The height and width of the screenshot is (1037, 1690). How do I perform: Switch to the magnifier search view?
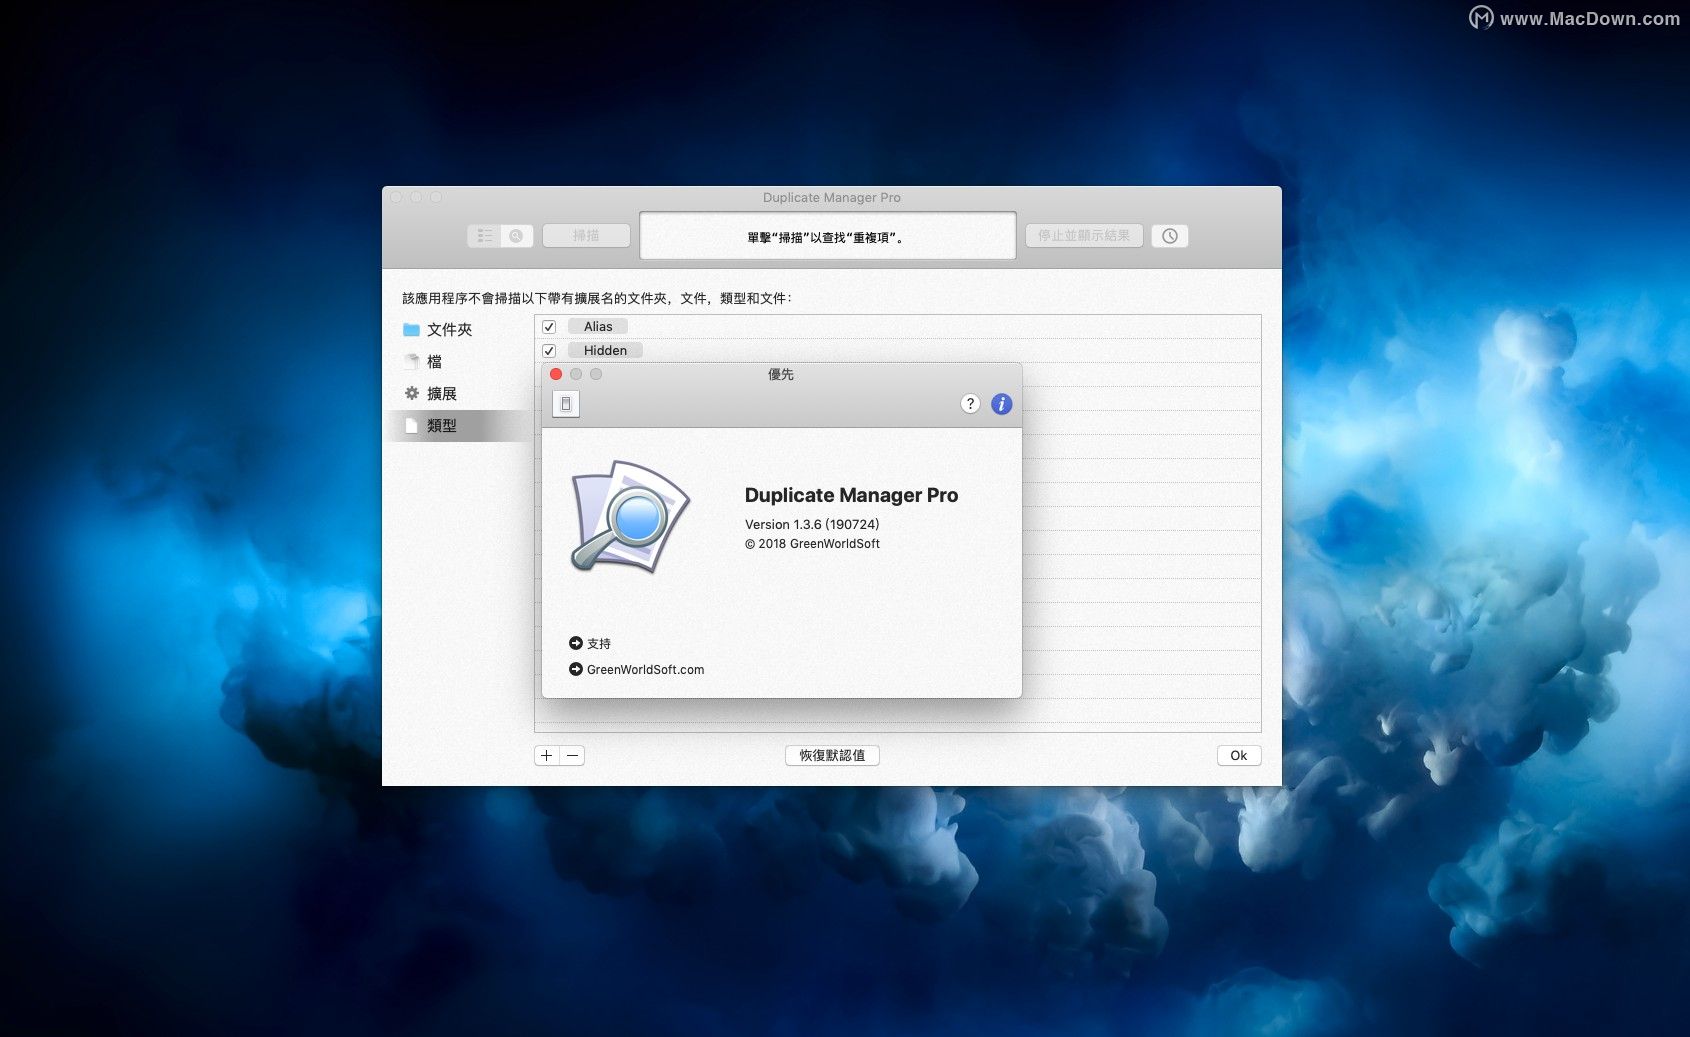[x=516, y=236]
